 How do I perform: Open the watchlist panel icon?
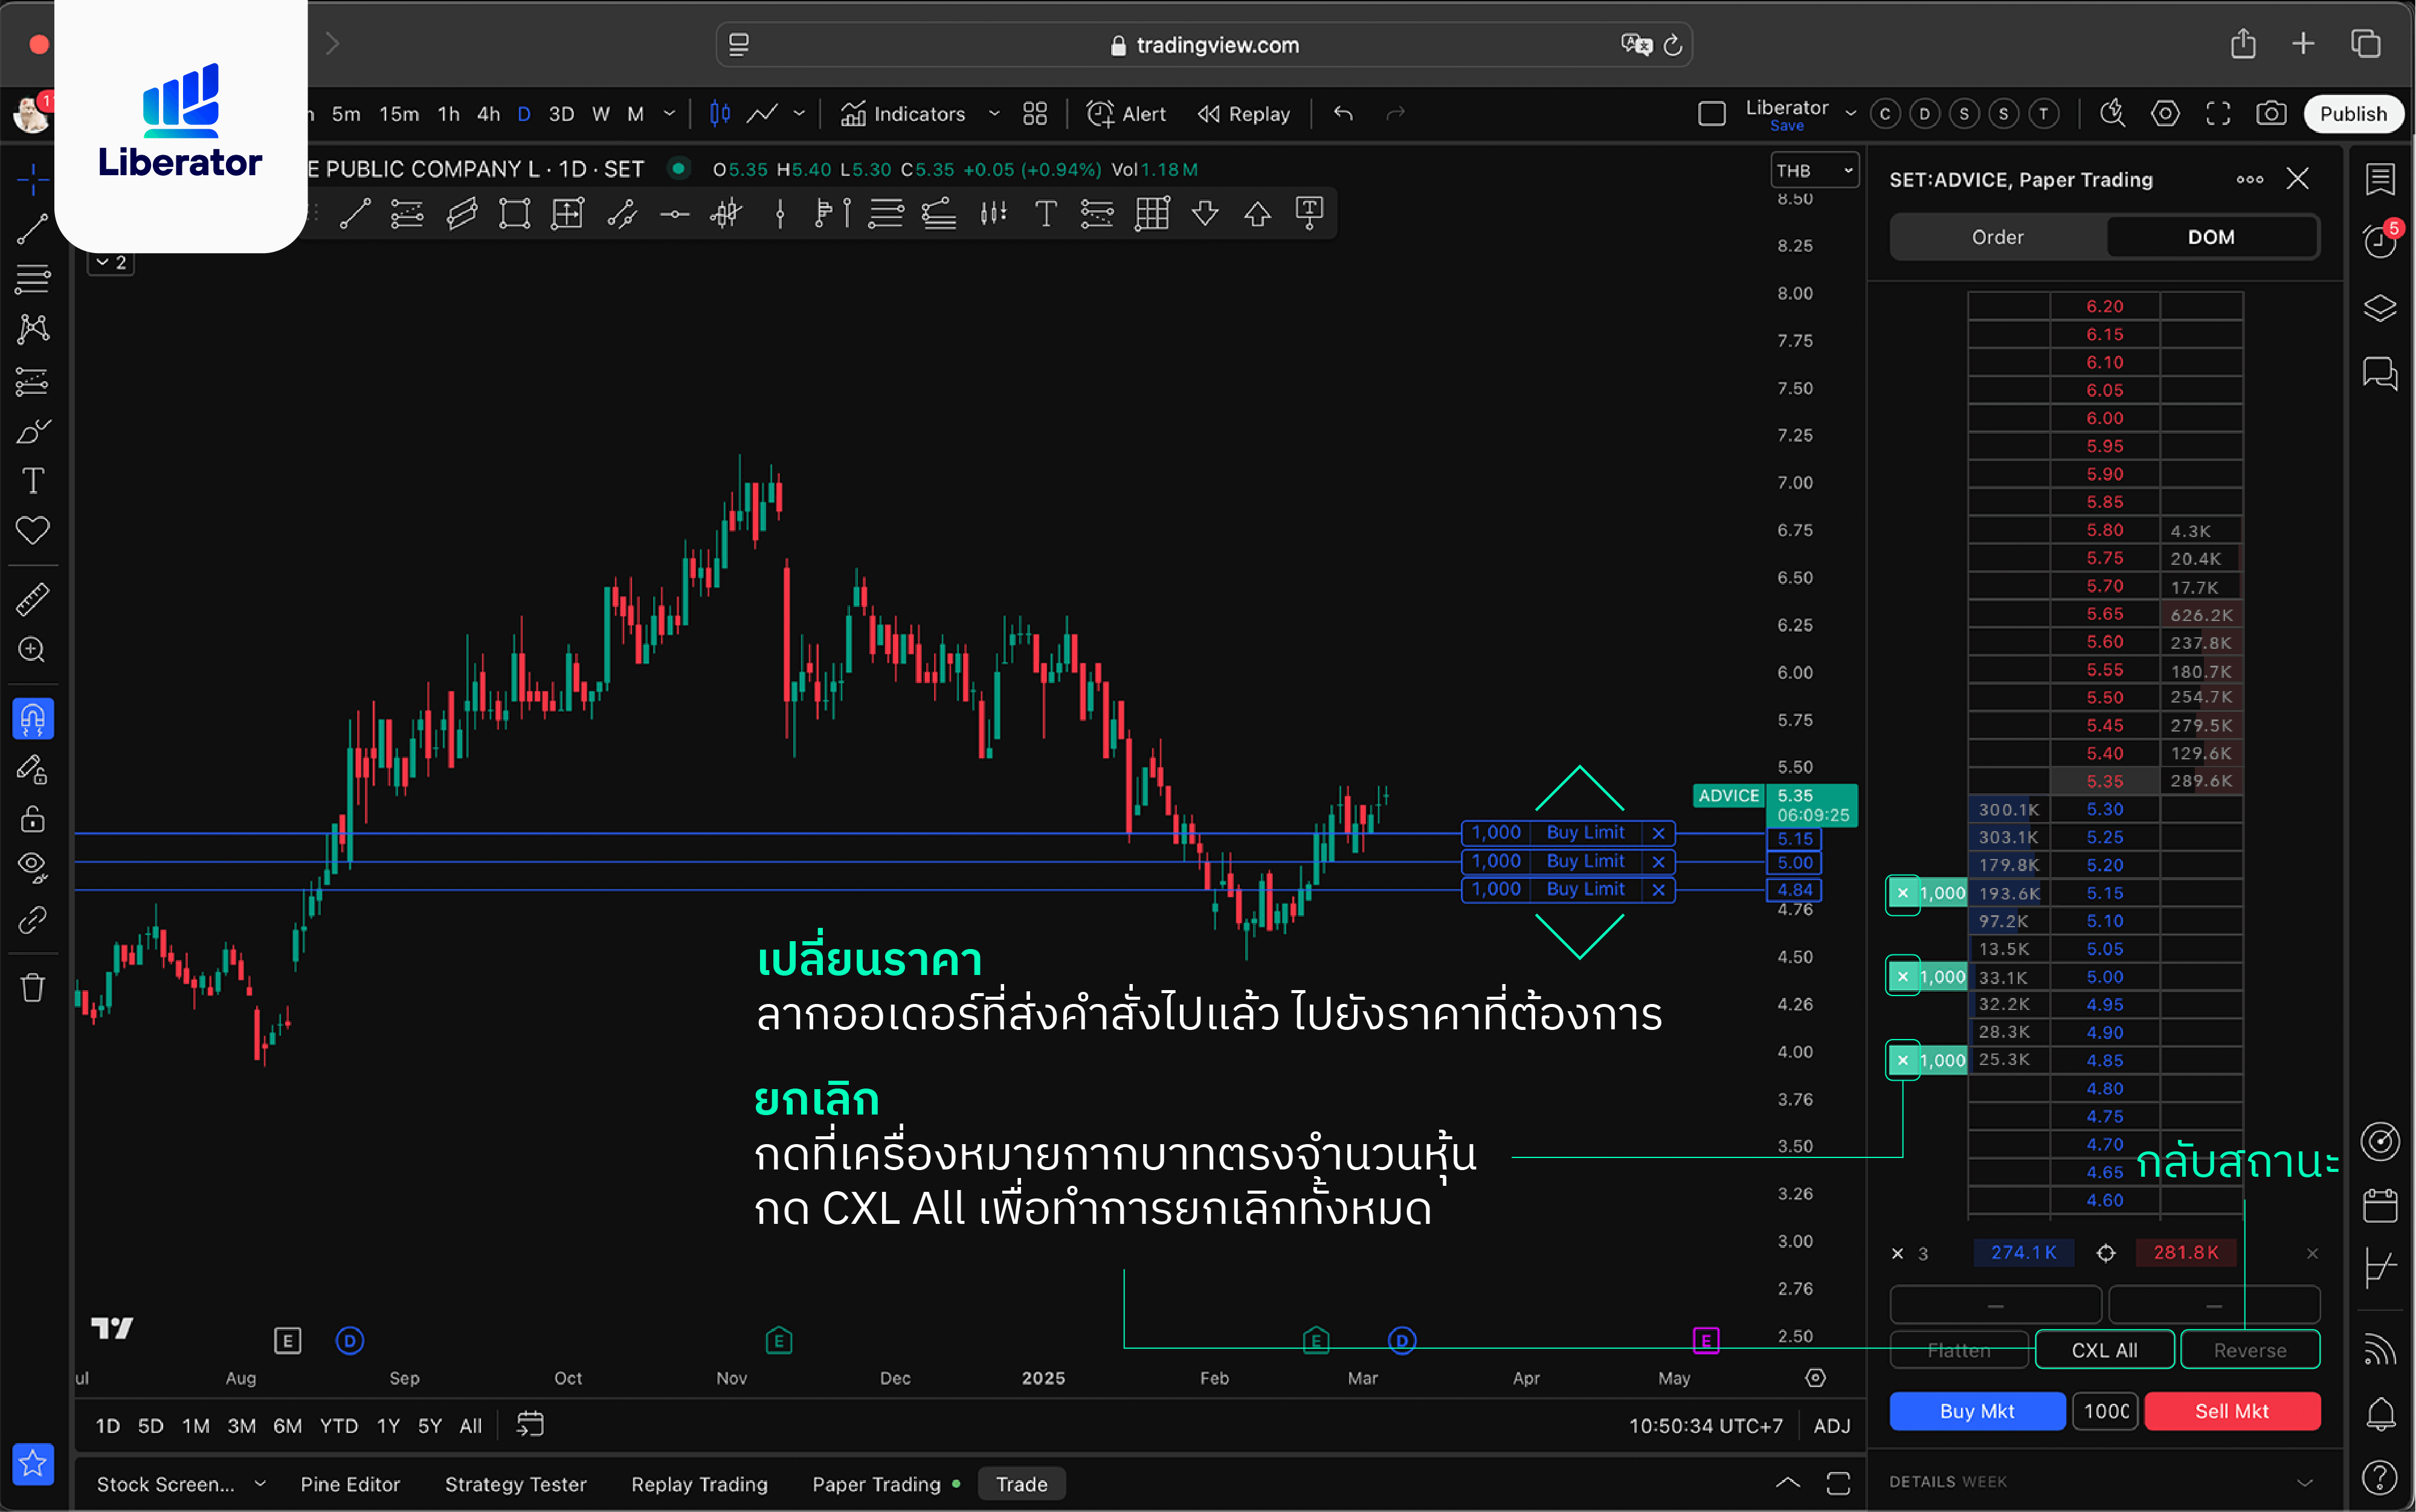pos(2380,180)
